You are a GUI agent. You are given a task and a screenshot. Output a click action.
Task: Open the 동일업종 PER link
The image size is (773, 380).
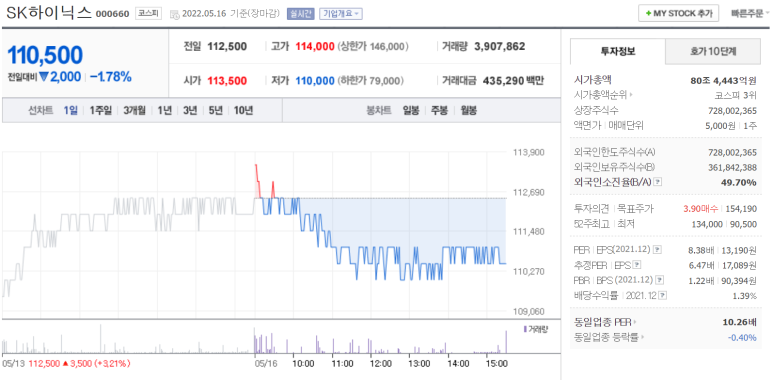pos(603,322)
